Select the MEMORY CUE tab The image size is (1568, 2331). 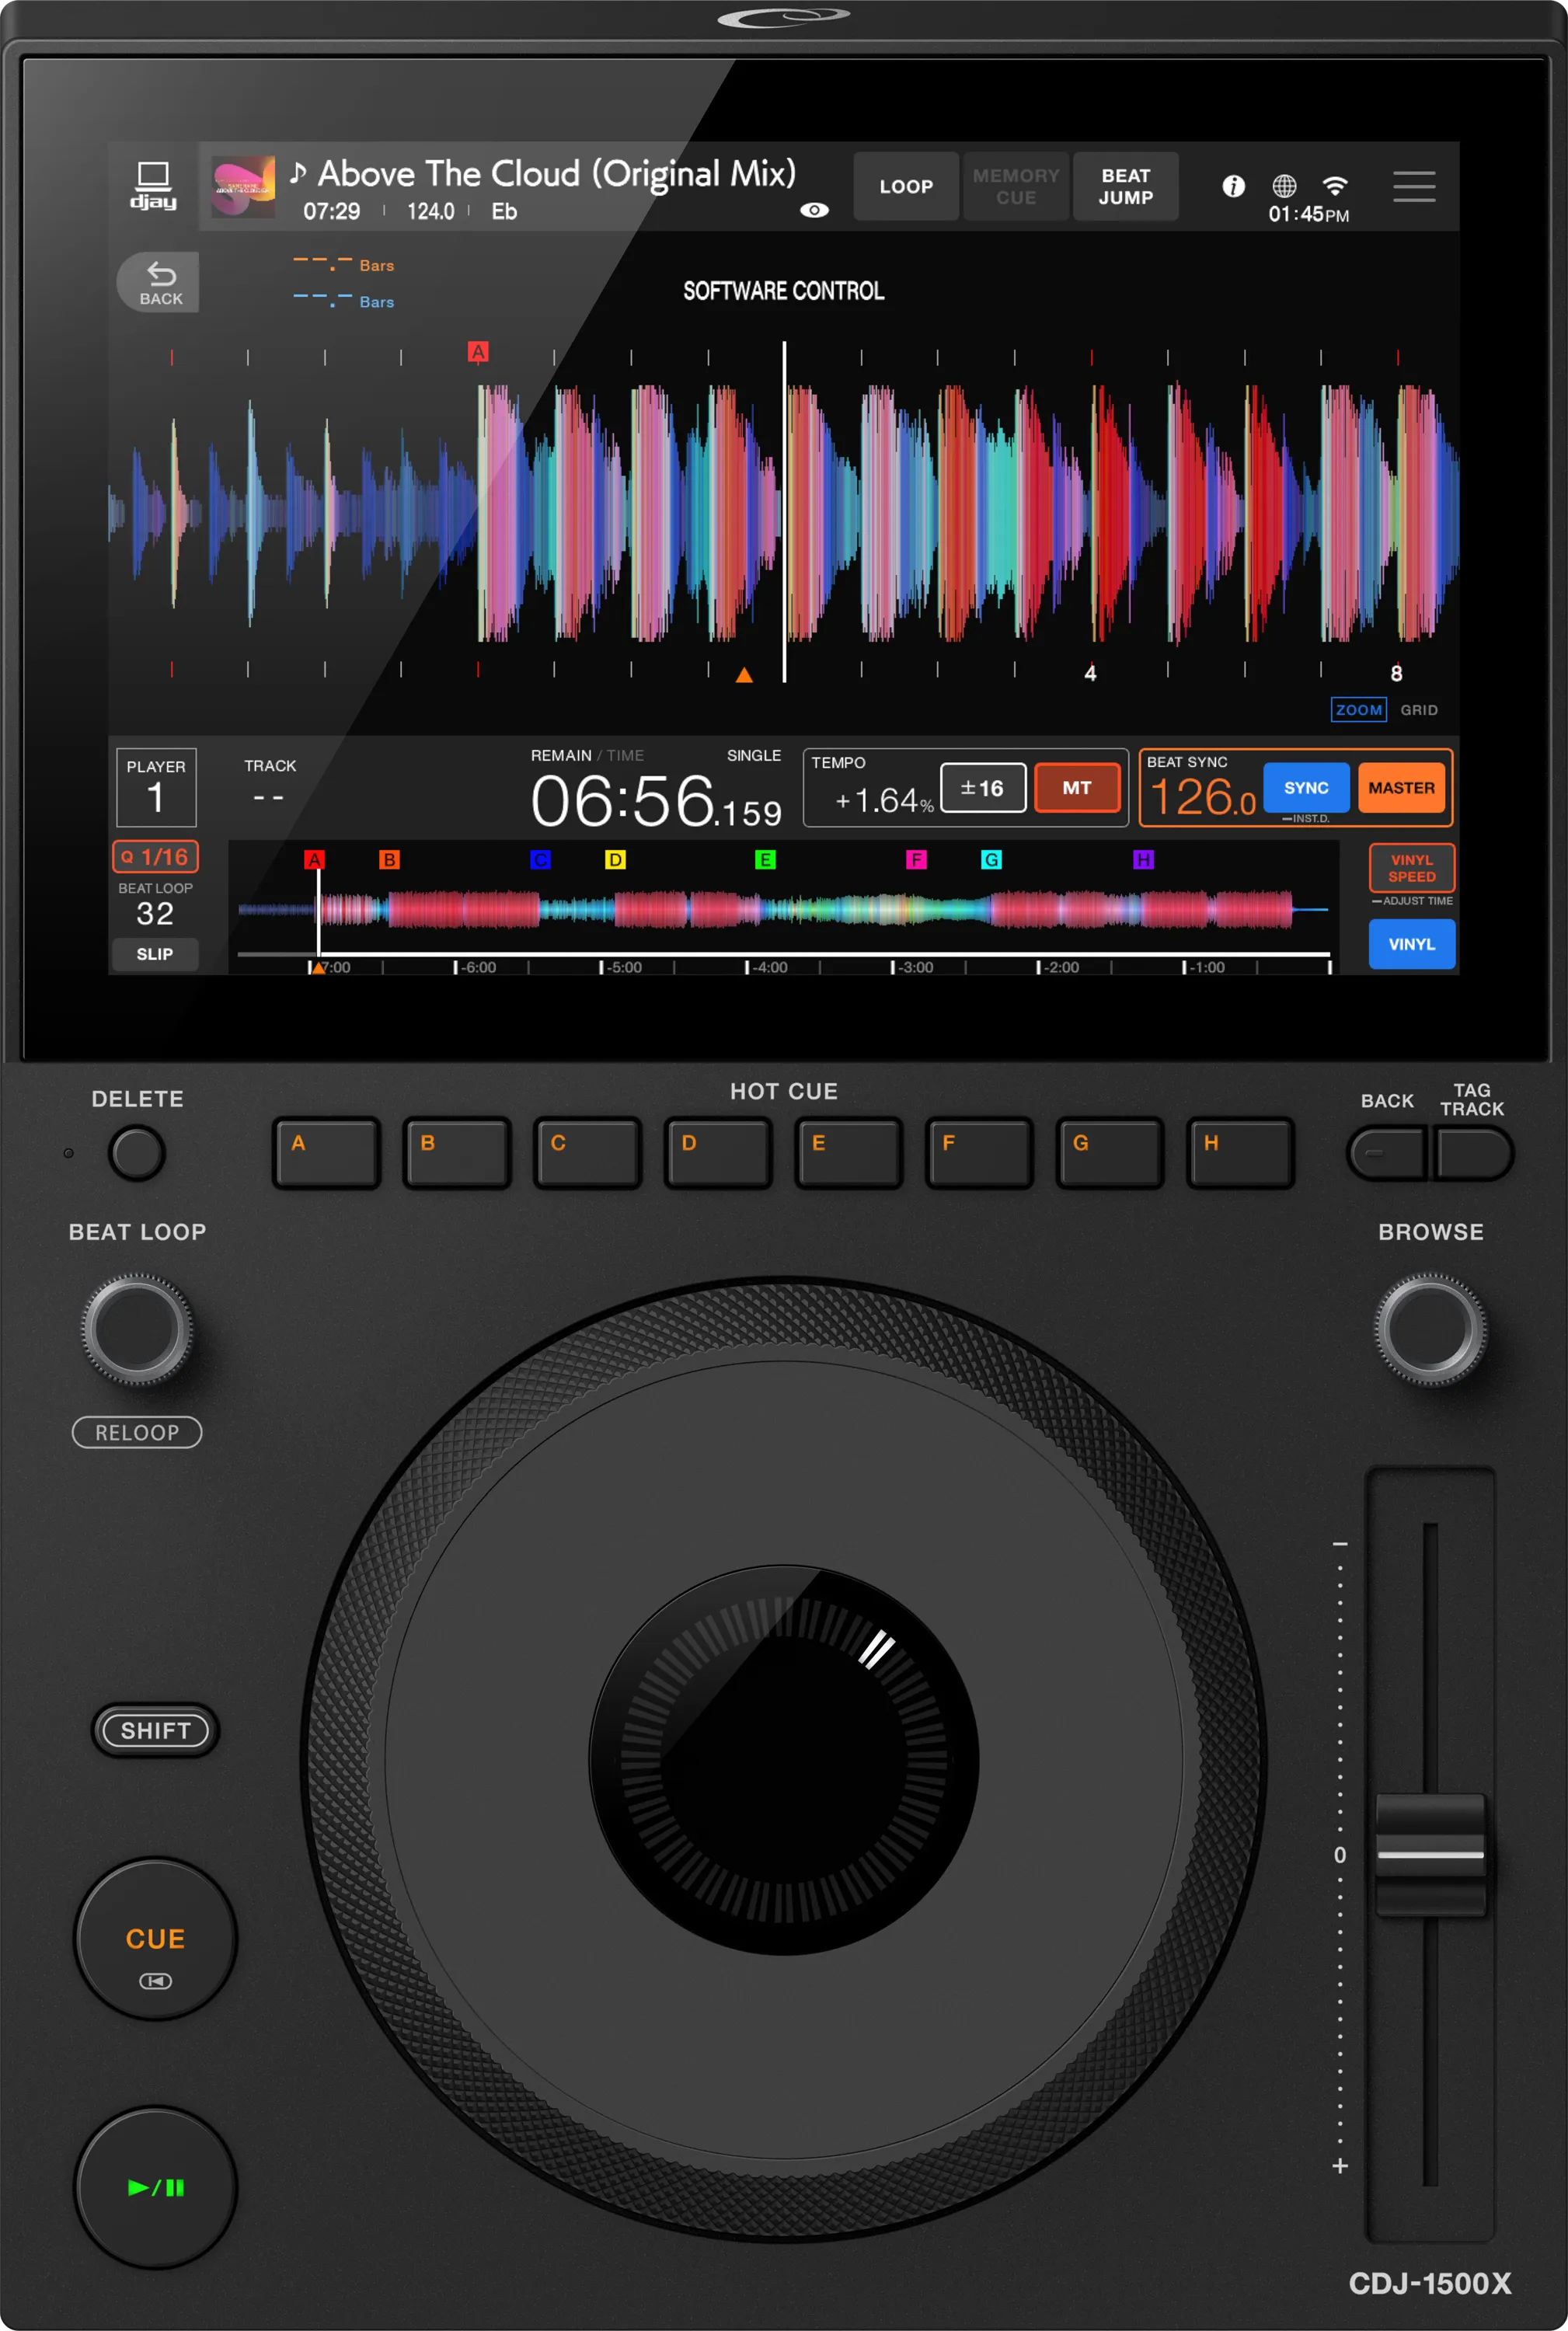pyautogui.click(x=1016, y=186)
